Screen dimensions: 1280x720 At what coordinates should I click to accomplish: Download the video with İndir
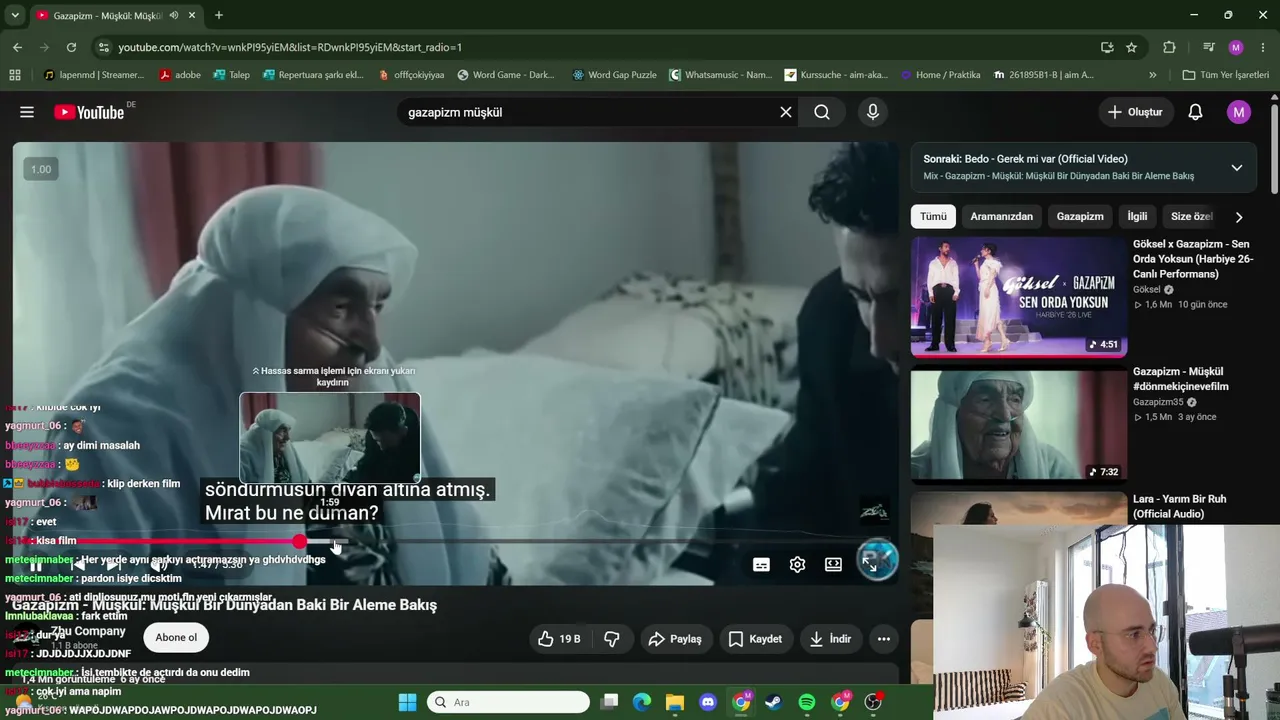click(829, 639)
